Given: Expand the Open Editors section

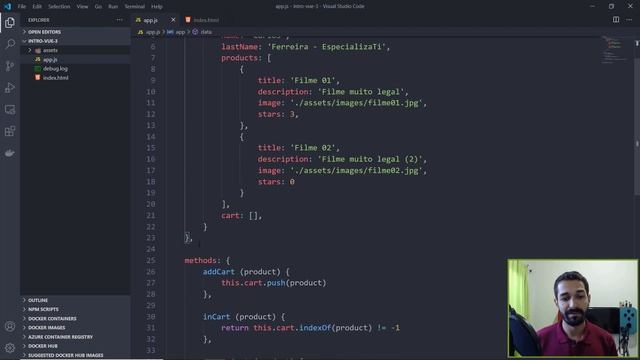Looking at the screenshot, I should coord(76,32).
